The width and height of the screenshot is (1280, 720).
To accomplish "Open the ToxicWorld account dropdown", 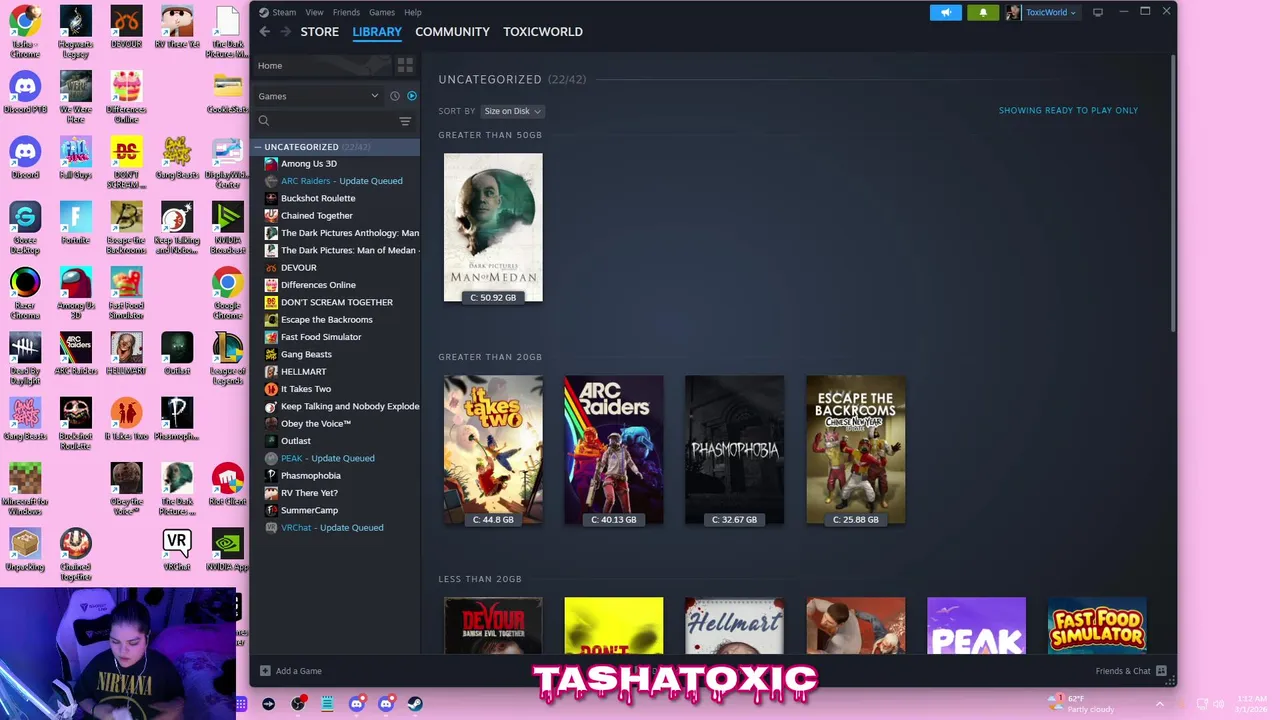I will (1043, 12).
